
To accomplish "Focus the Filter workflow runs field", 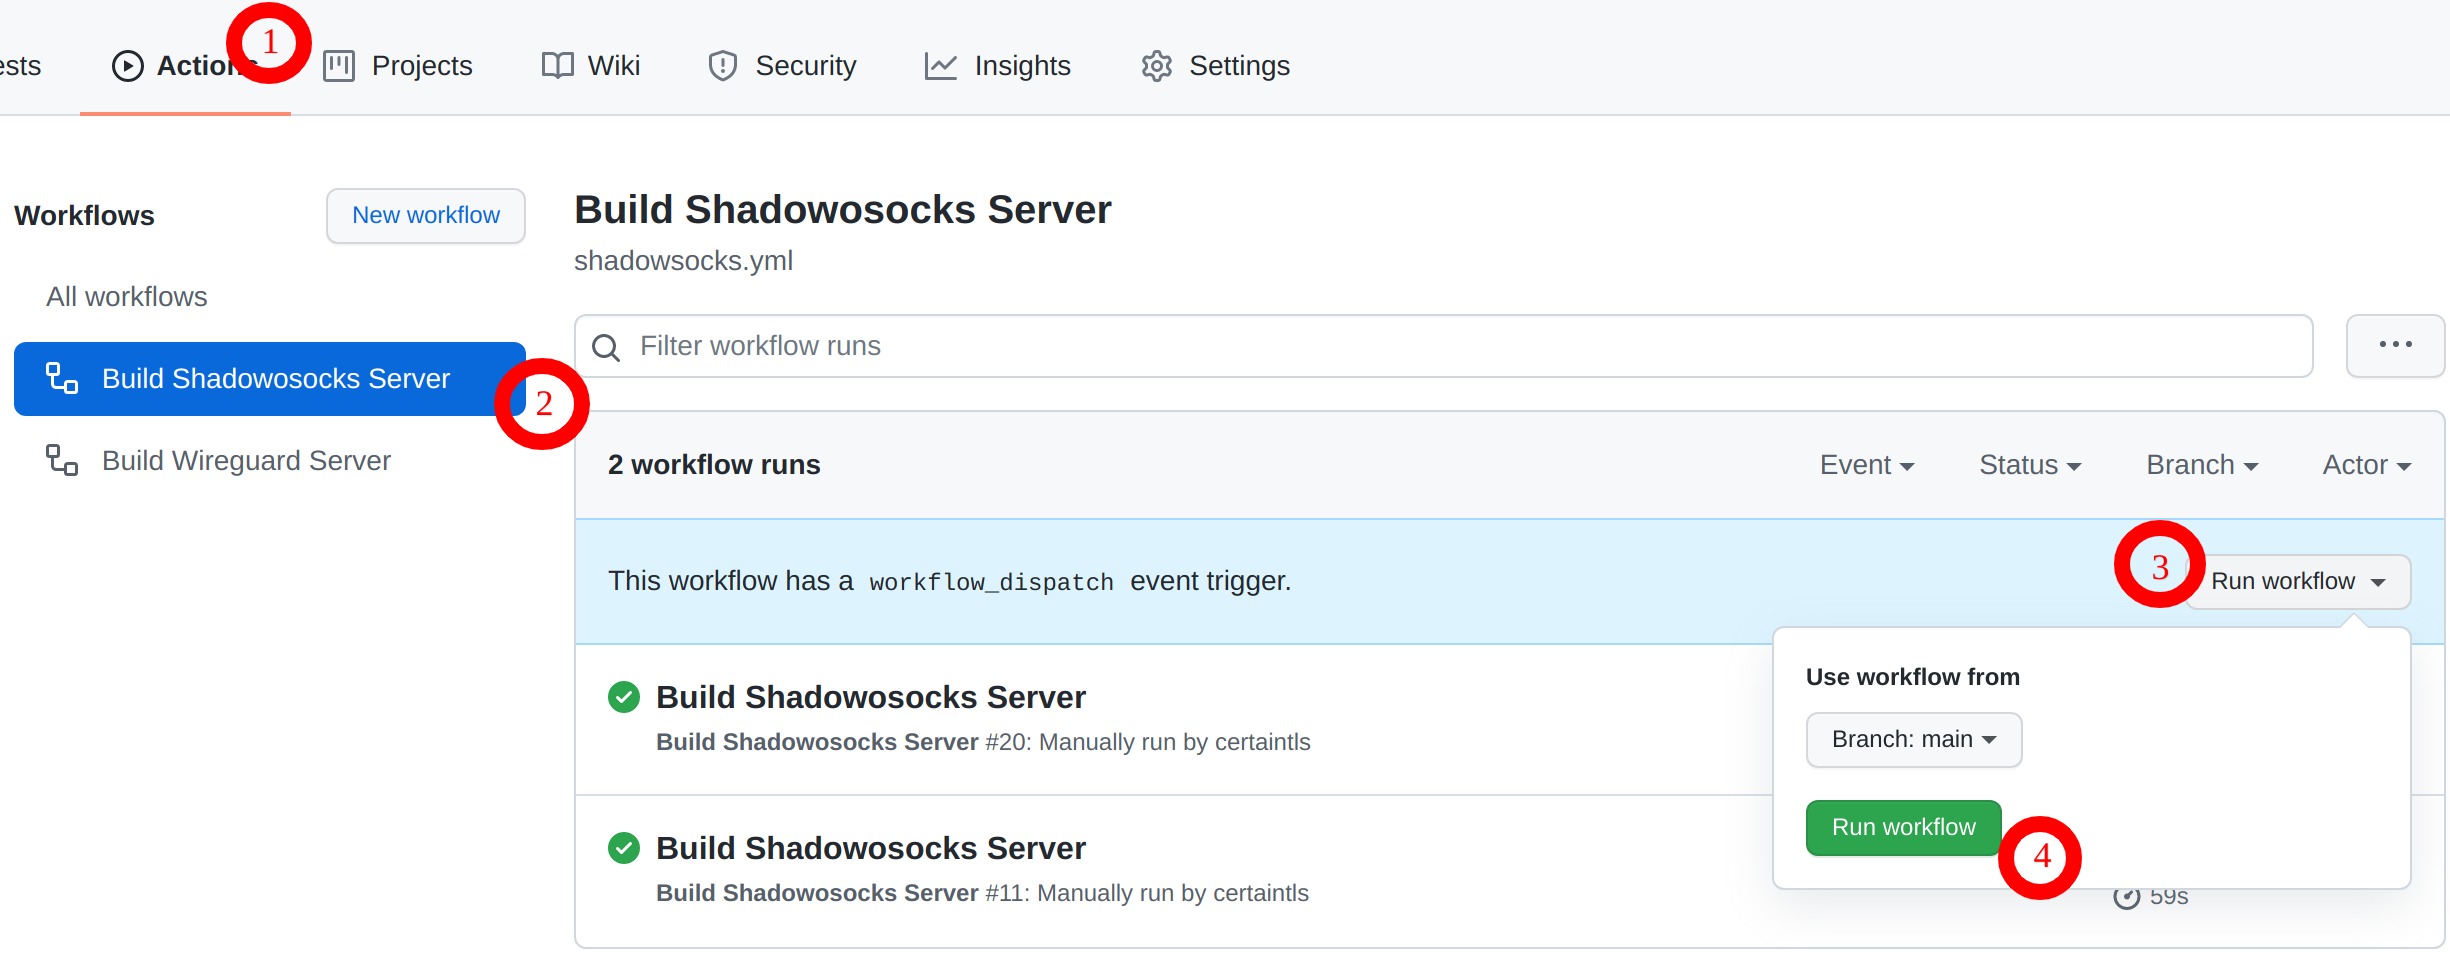I will pos(1443,346).
